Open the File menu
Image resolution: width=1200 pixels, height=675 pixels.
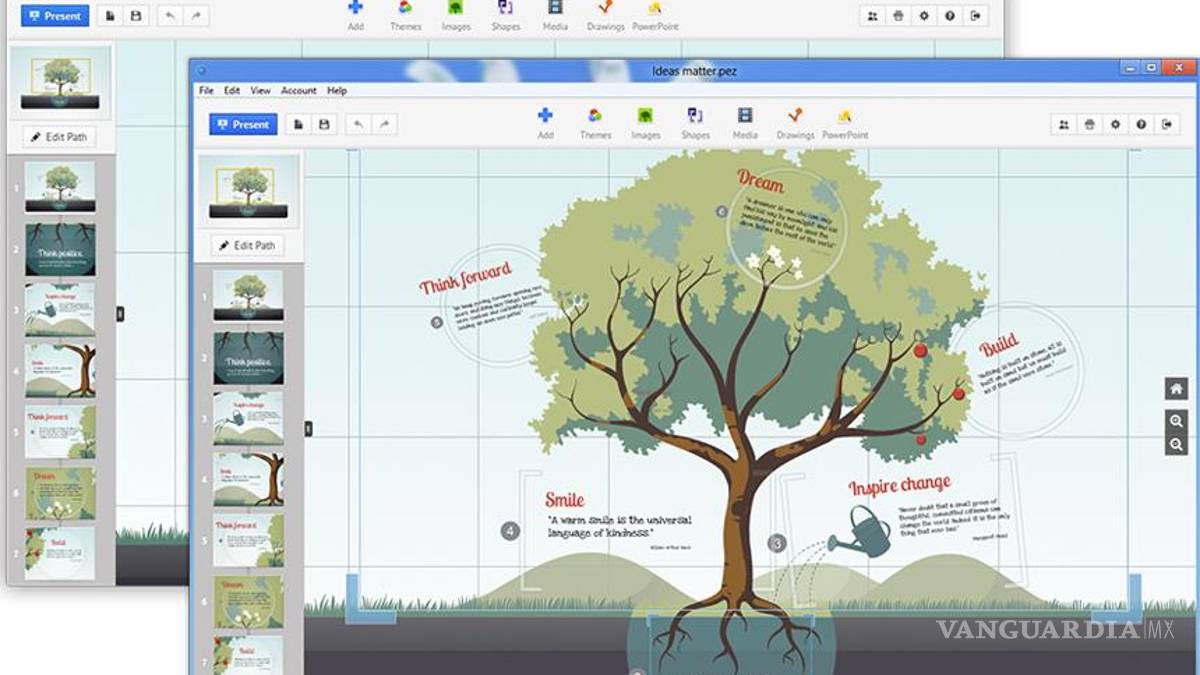(x=206, y=90)
